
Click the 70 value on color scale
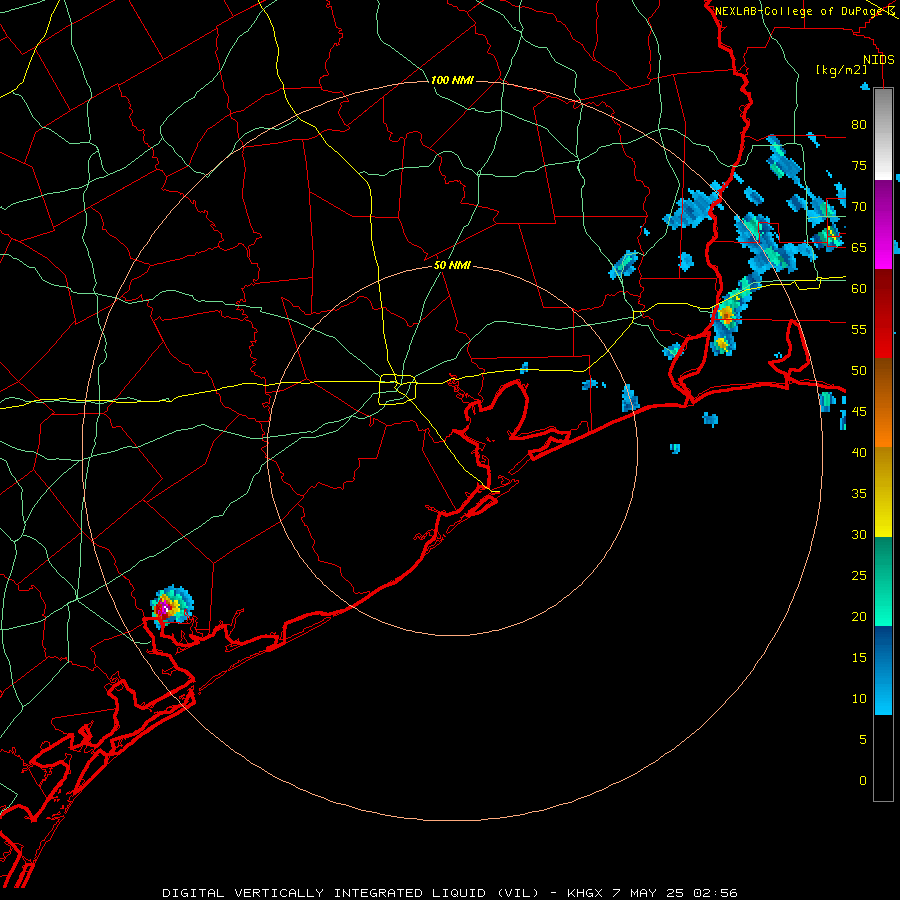point(859,207)
